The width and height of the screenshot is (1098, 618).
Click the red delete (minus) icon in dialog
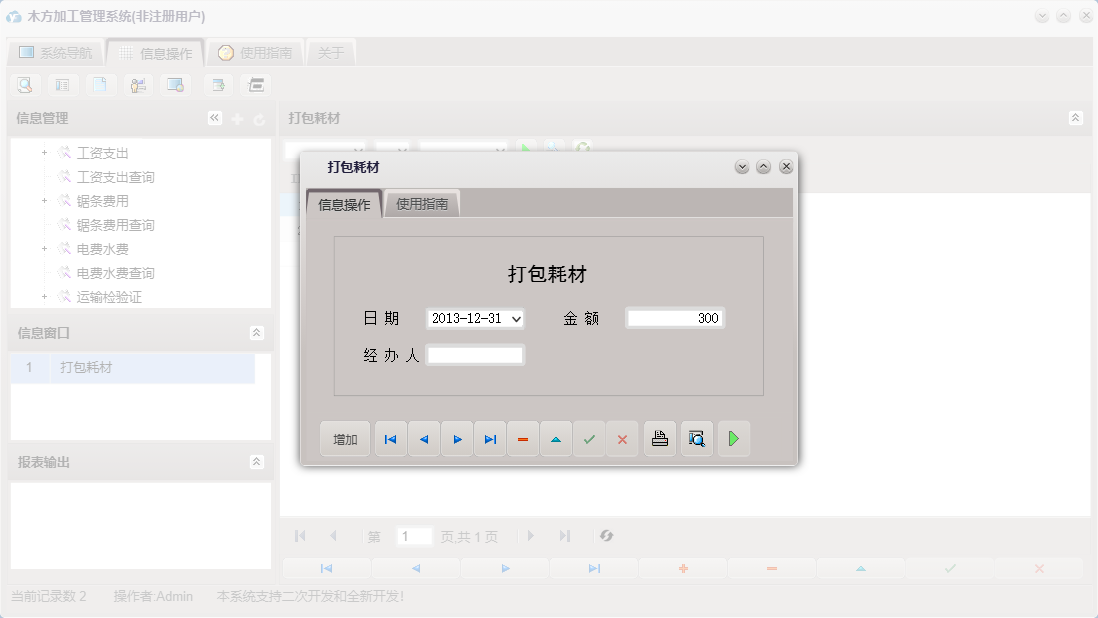pos(523,438)
